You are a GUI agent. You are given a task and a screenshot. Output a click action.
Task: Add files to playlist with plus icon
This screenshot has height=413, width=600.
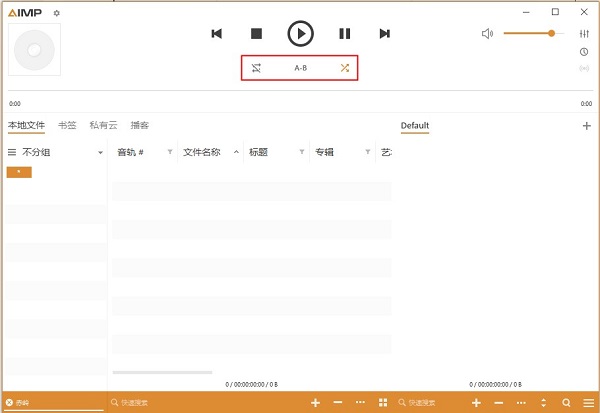[x=476, y=403]
